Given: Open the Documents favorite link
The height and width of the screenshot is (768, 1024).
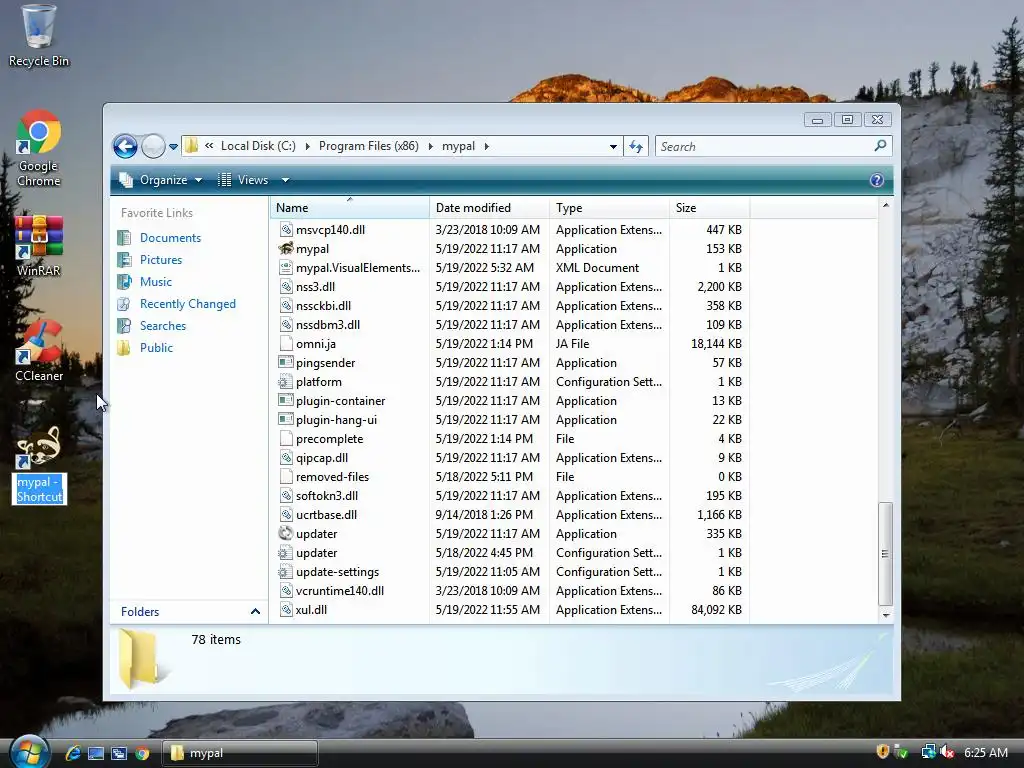Looking at the screenshot, I should coord(170,238).
